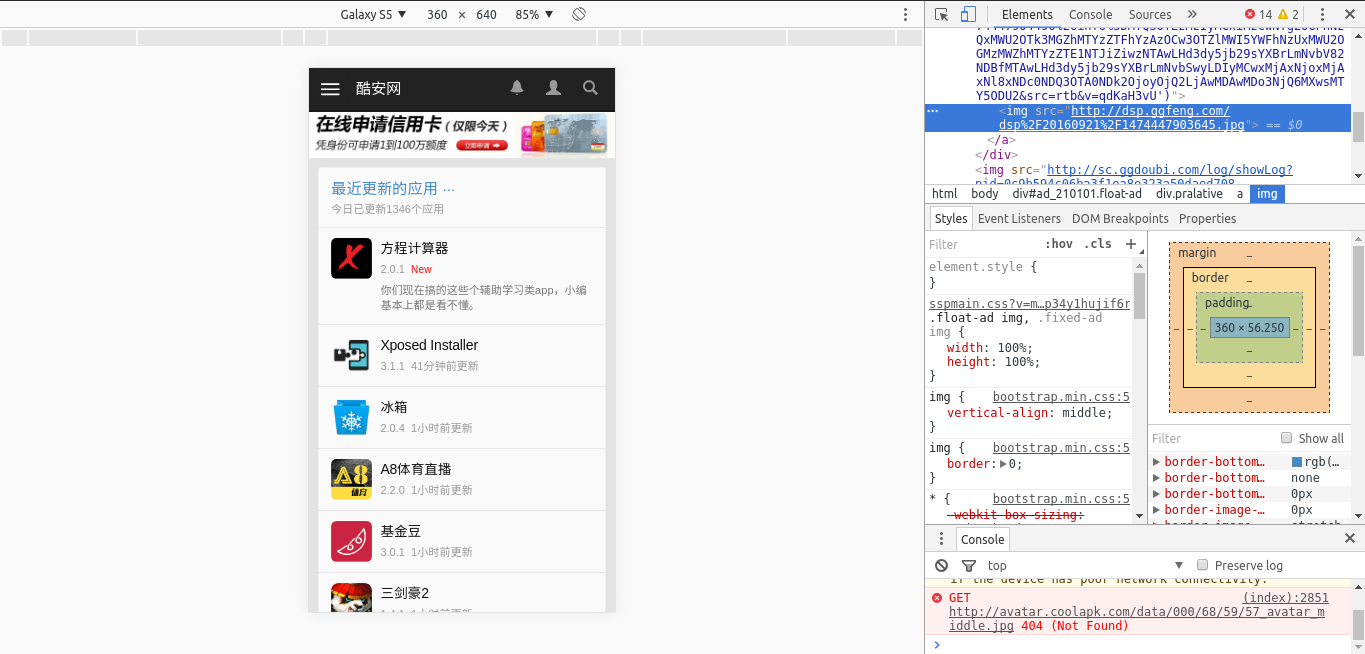Click the credit card banner advertisement
The height and width of the screenshot is (654, 1365).
point(462,134)
